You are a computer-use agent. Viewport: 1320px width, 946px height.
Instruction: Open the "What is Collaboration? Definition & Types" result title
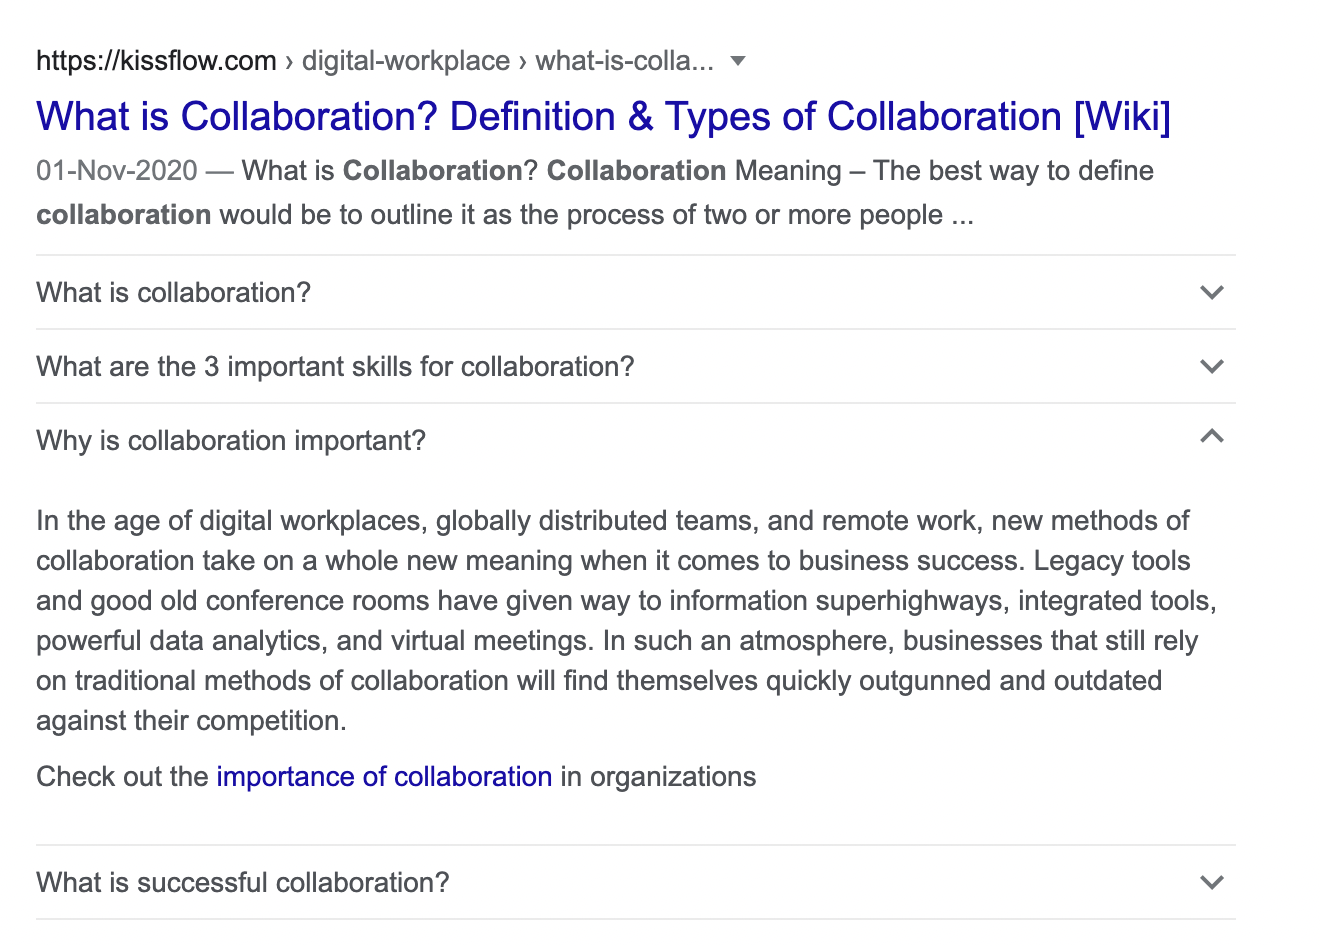(x=602, y=117)
